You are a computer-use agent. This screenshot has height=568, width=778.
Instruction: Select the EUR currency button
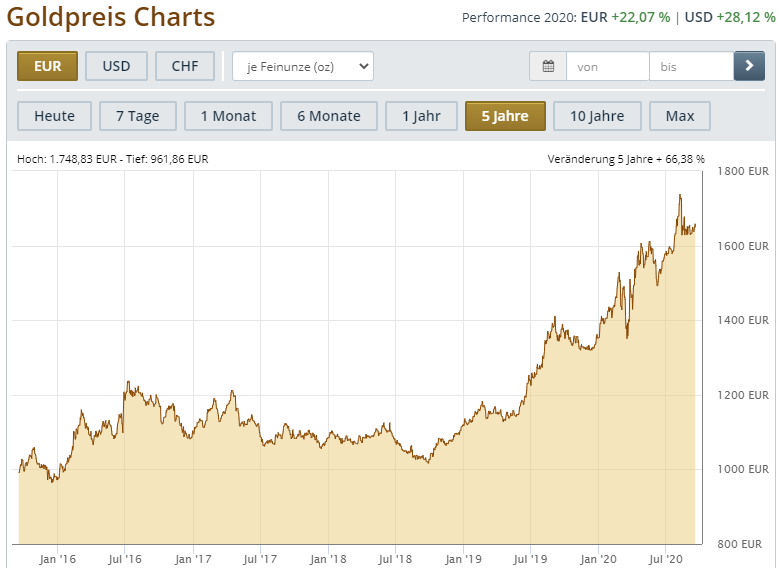click(48, 66)
